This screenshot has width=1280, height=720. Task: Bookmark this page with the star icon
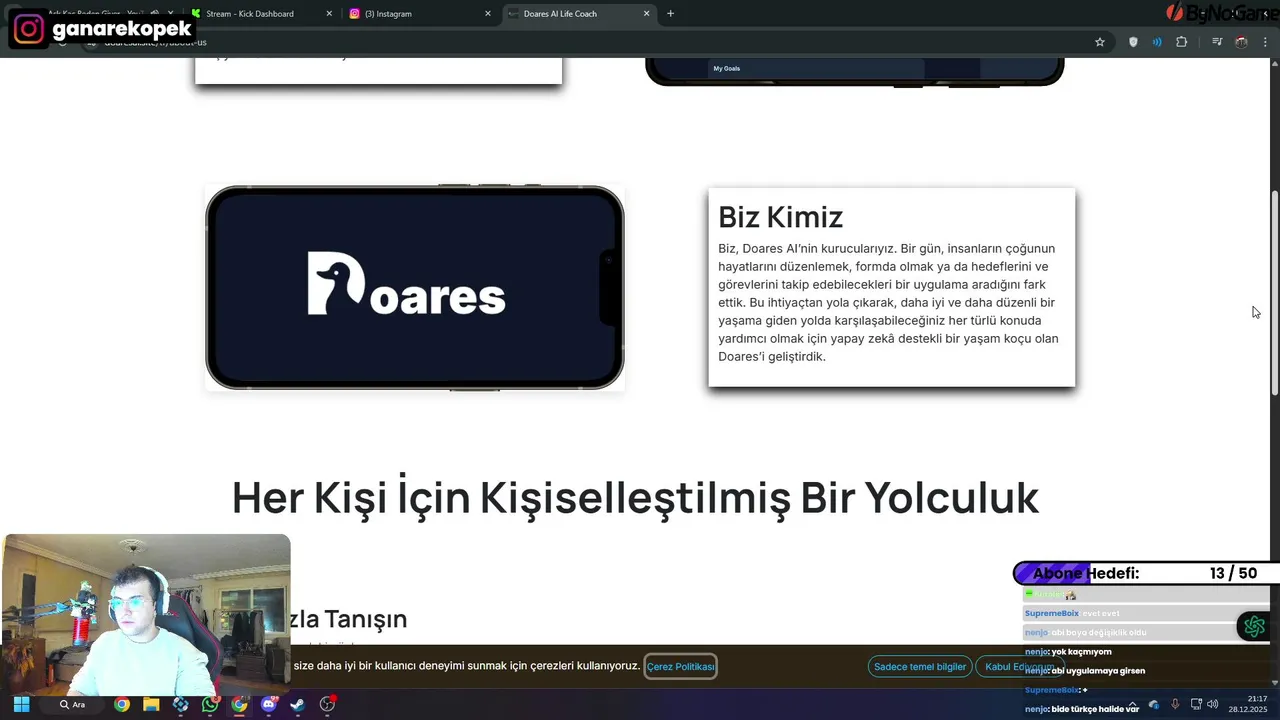coord(1100,42)
